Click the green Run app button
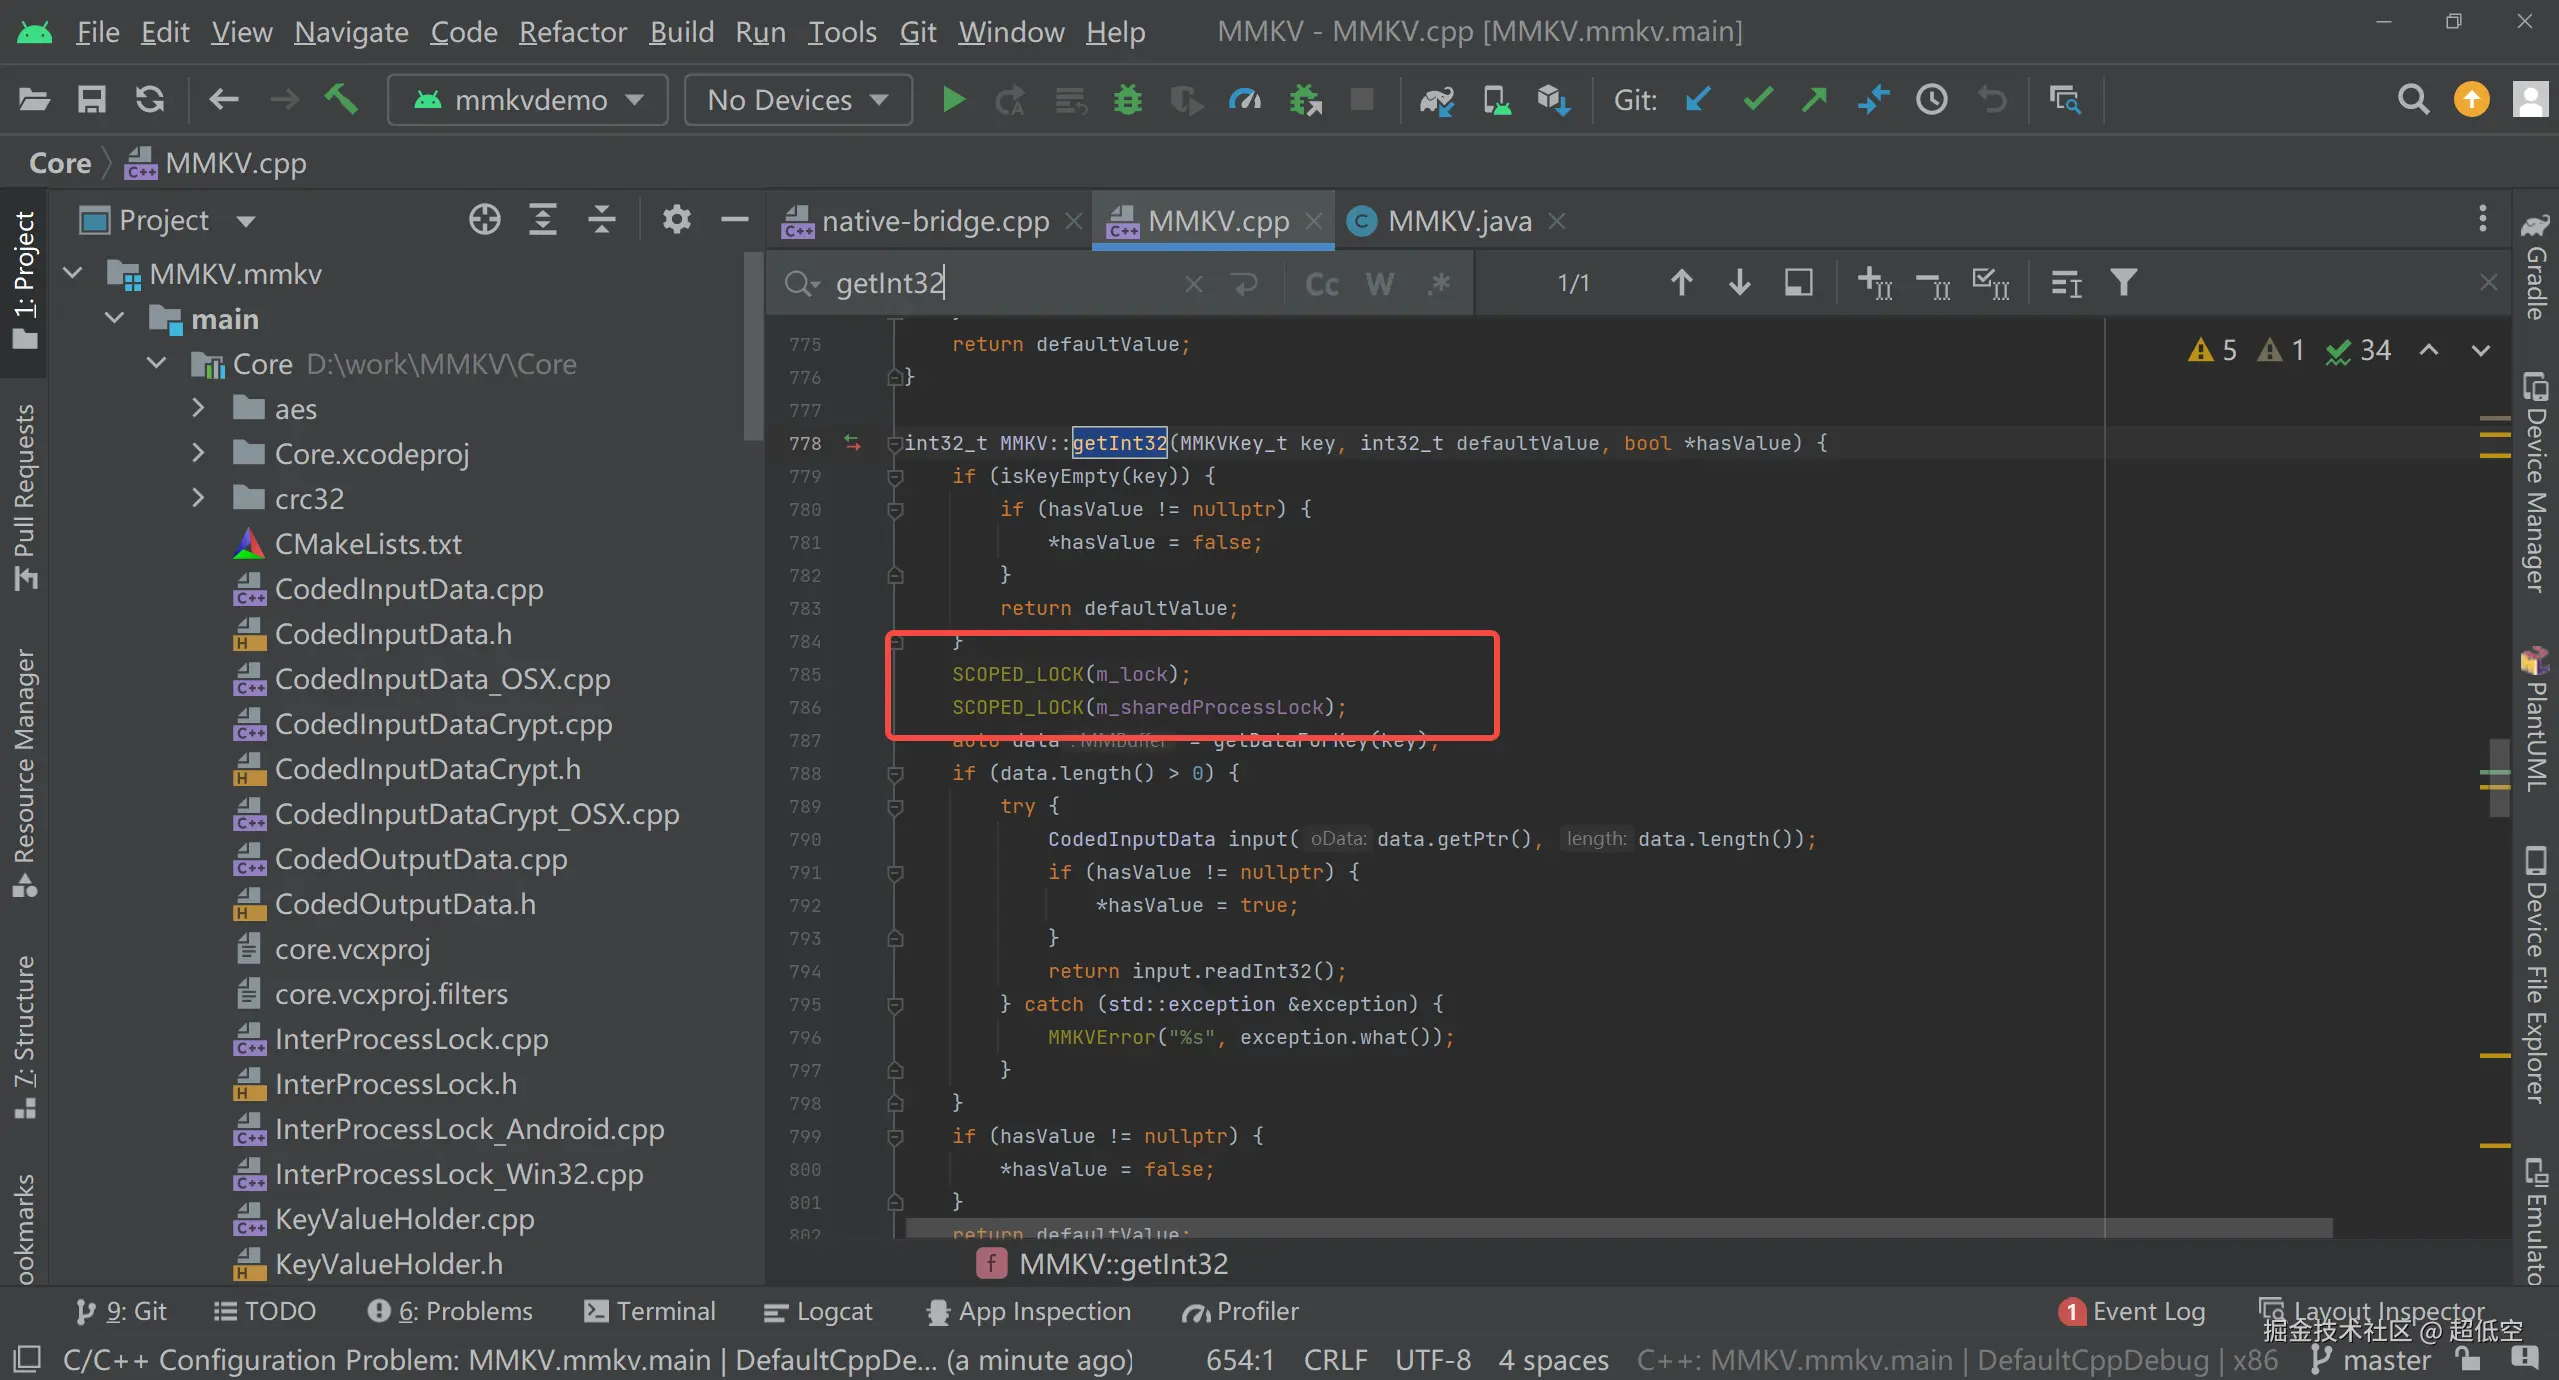The image size is (2559, 1380). coord(953,100)
